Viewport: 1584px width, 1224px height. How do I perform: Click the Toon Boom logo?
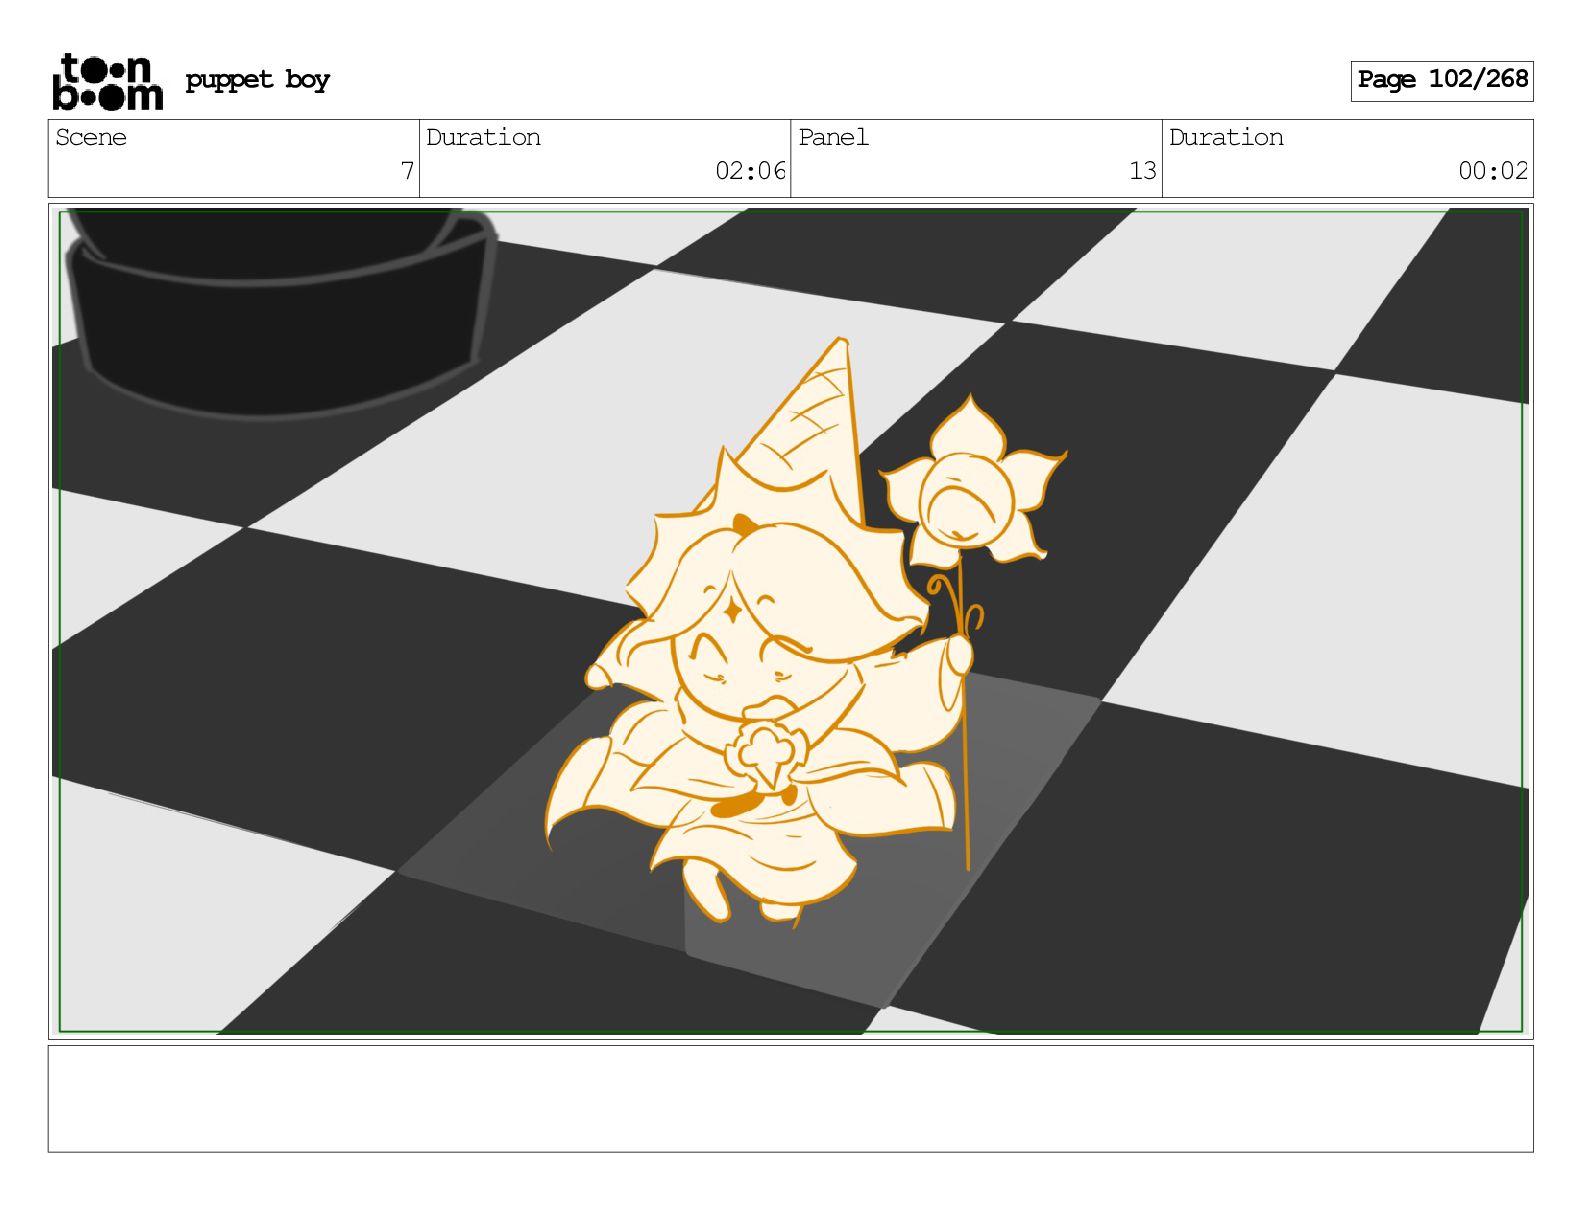[107, 81]
